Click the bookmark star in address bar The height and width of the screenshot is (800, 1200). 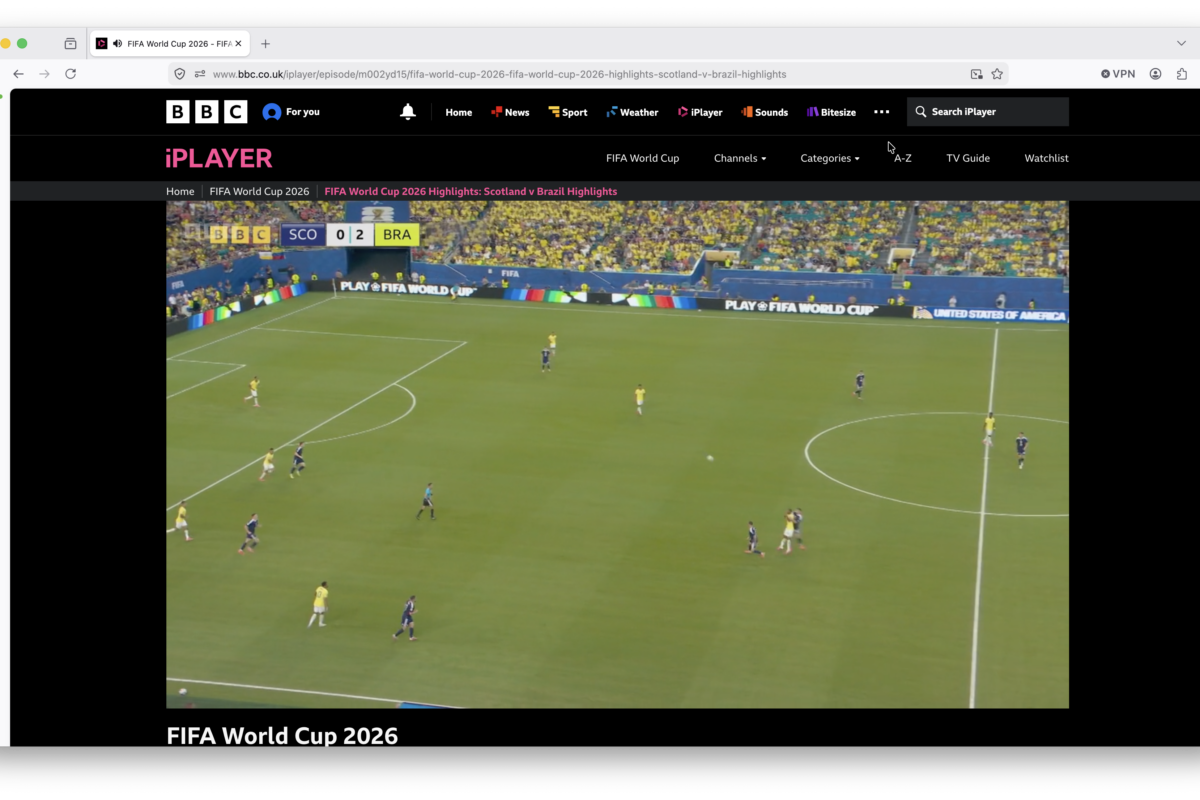[997, 74]
